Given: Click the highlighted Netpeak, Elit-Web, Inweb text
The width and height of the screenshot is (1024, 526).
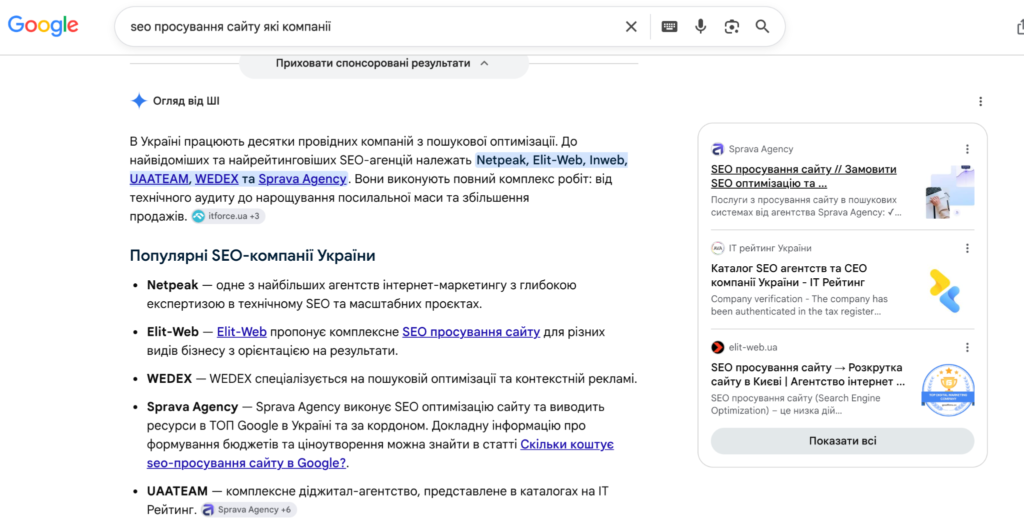Looking at the screenshot, I should tap(552, 160).
